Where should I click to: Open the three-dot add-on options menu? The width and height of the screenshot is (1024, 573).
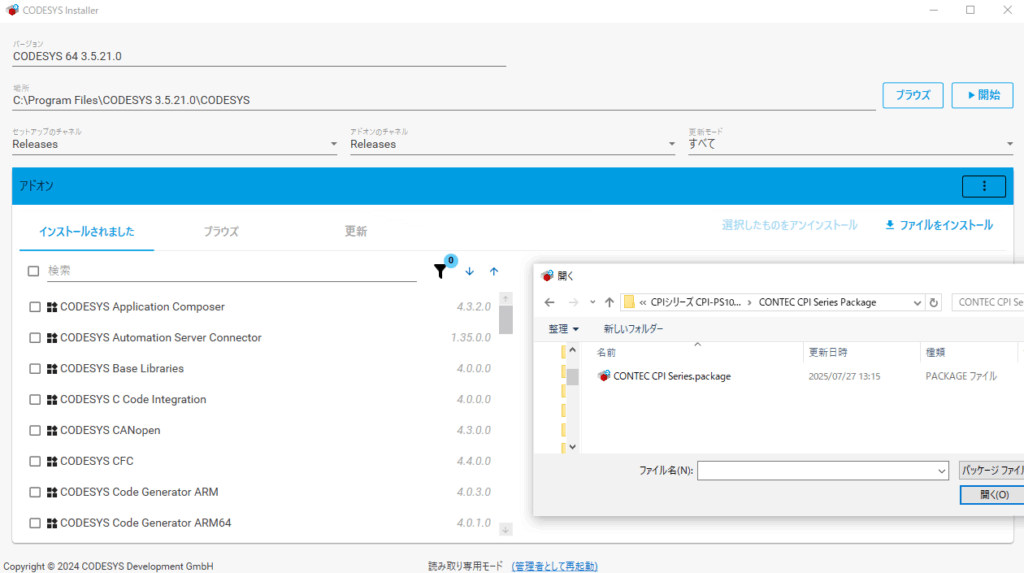pyautogui.click(x=984, y=186)
